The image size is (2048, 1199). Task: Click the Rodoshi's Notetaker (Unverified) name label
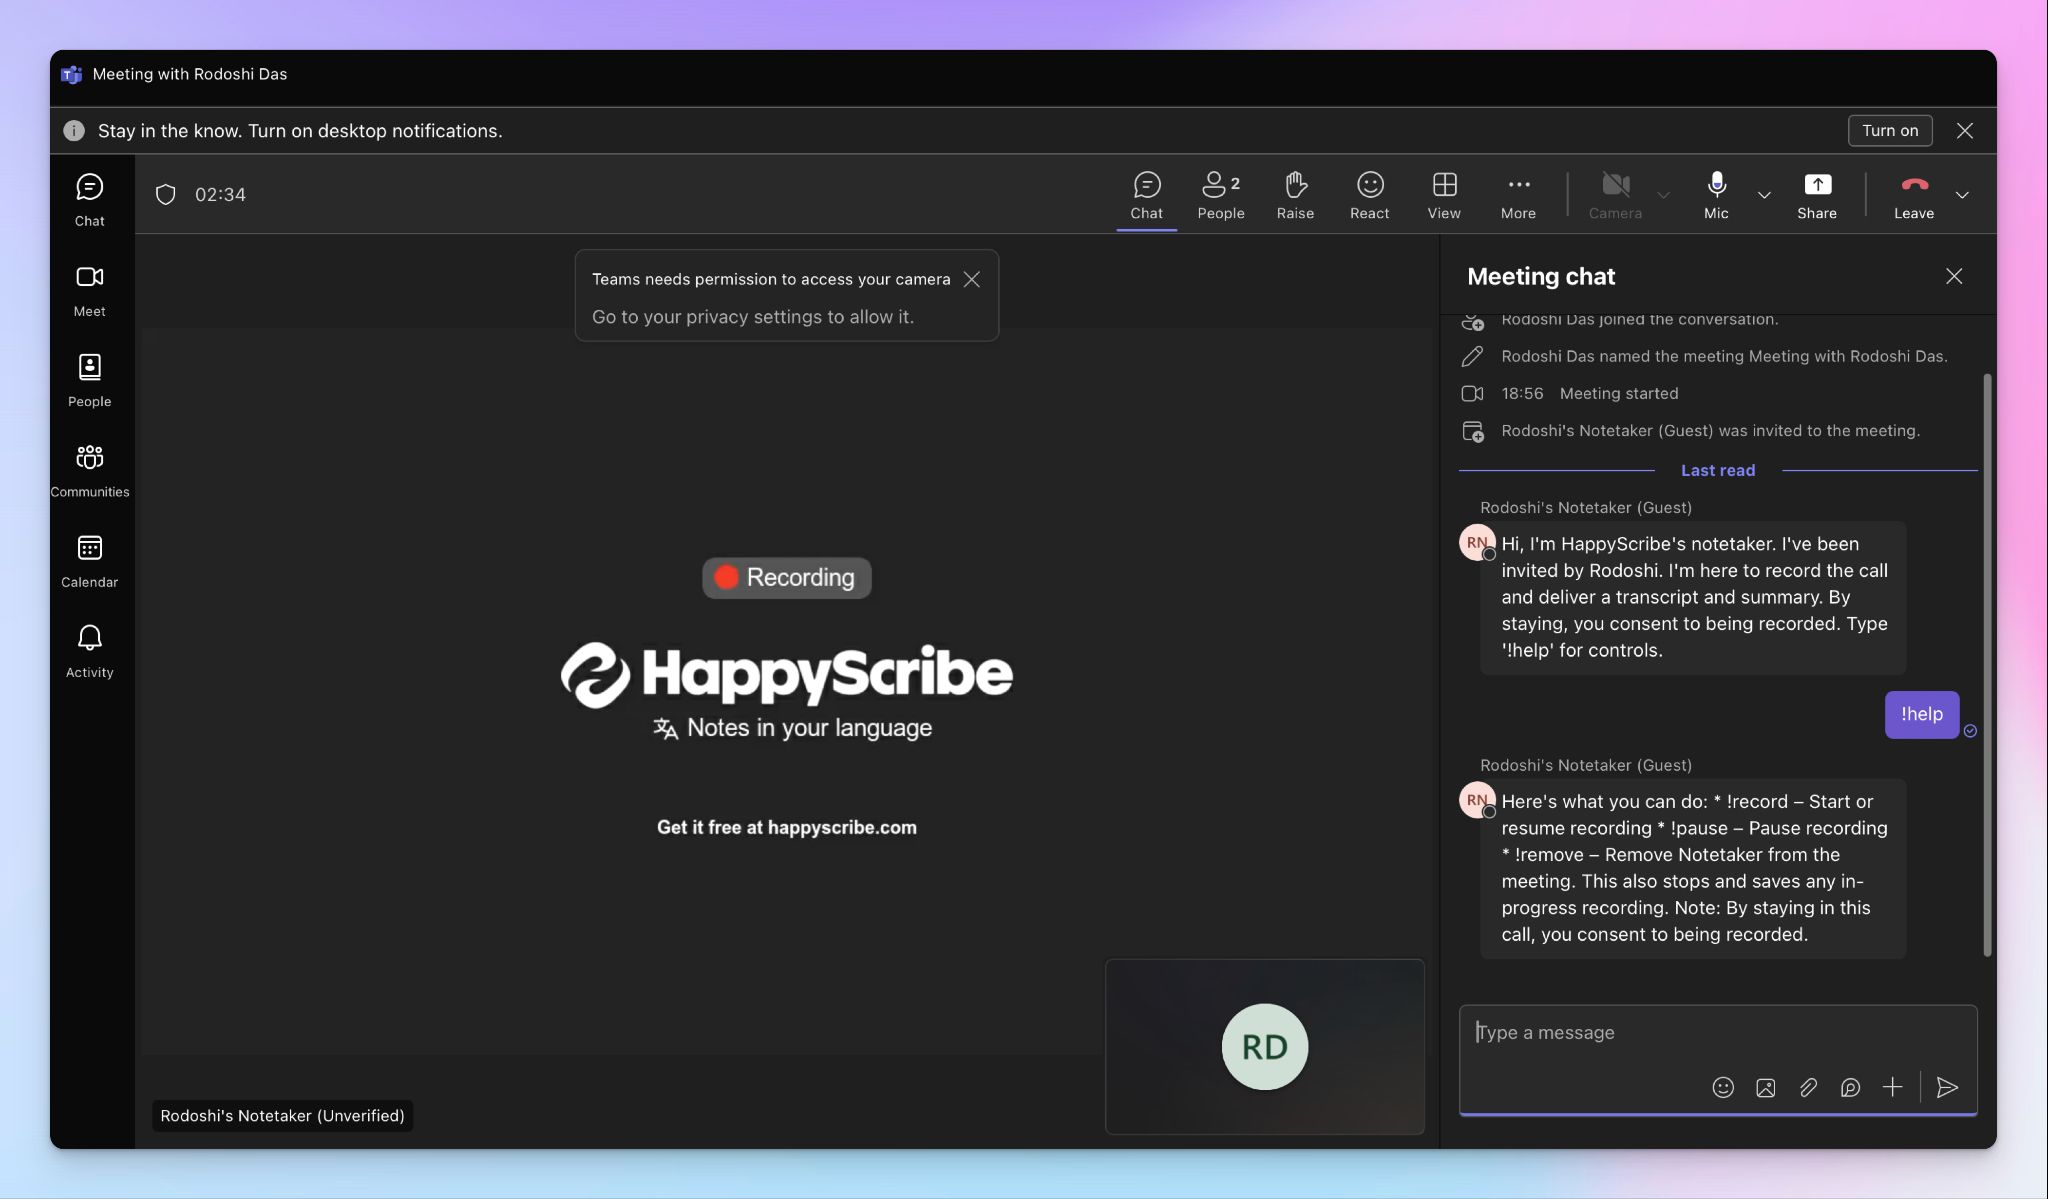pos(282,1115)
